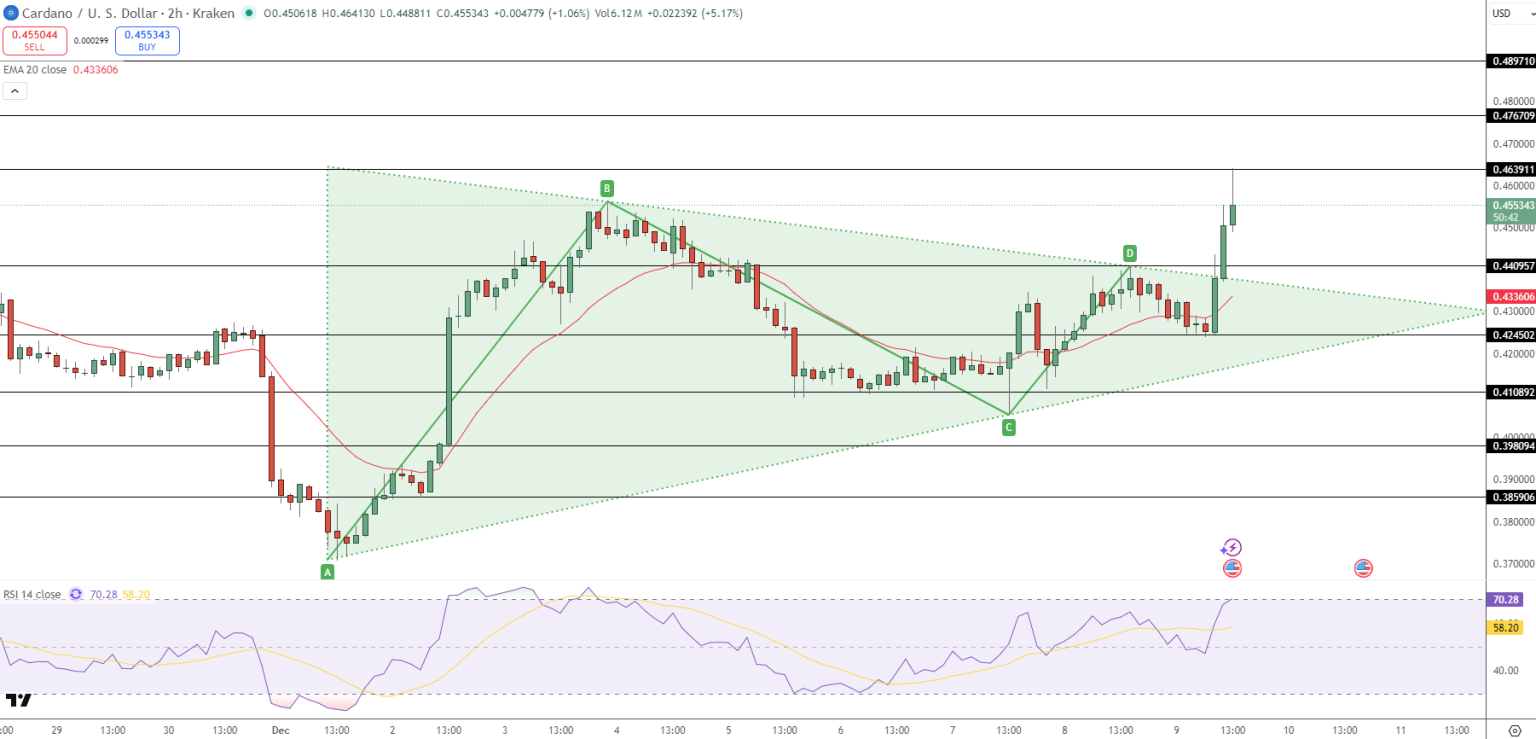Click the US flag event icon near December 10
The height and width of the screenshot is (739, 1536).
1364,568
